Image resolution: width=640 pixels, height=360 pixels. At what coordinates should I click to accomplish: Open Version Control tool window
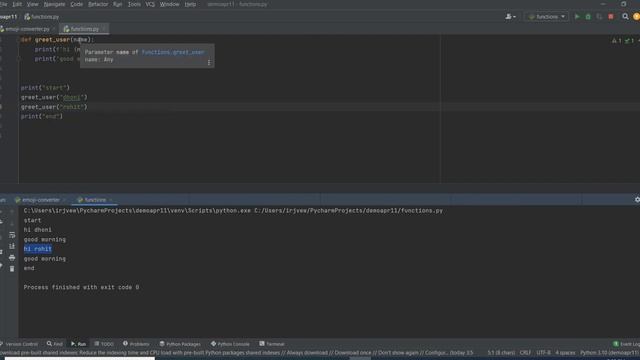[19, 344]
